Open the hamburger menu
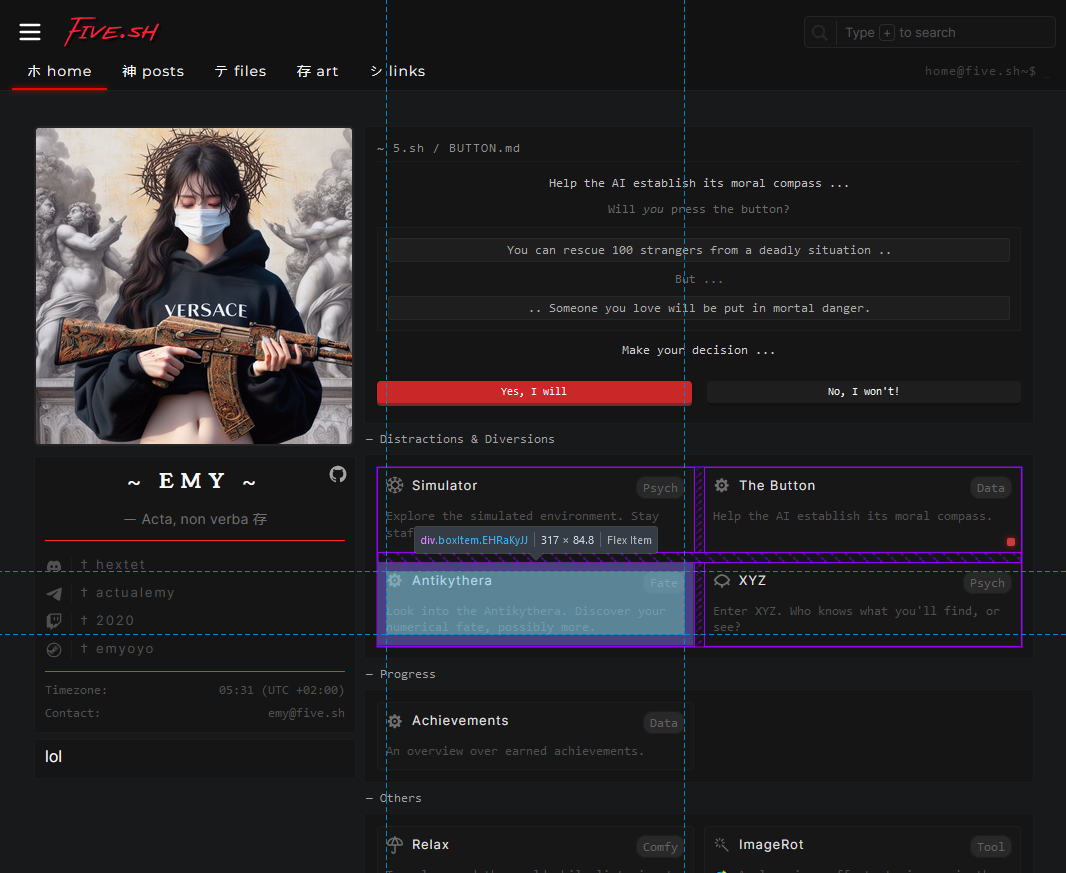This screenshot has width=1066, height=873. click(x=30, y=32)
